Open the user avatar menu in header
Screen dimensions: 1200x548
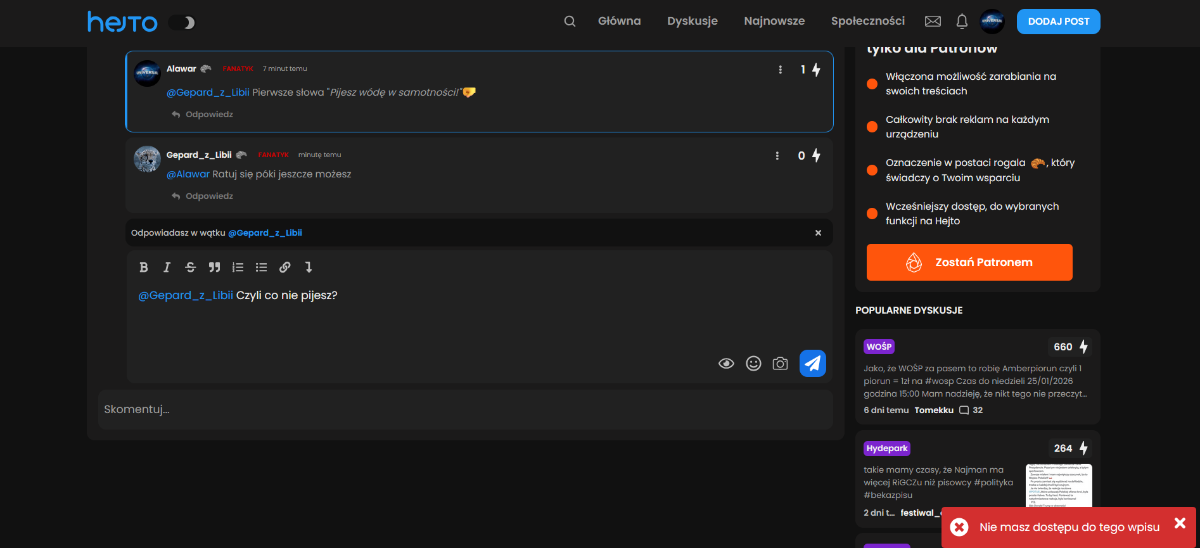[x=992, y=21]
